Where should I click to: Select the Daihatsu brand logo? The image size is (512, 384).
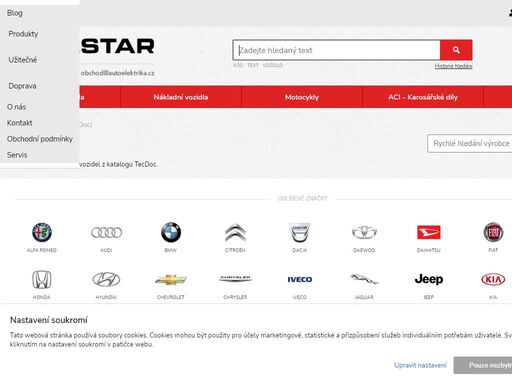click(x=429, y=232)
